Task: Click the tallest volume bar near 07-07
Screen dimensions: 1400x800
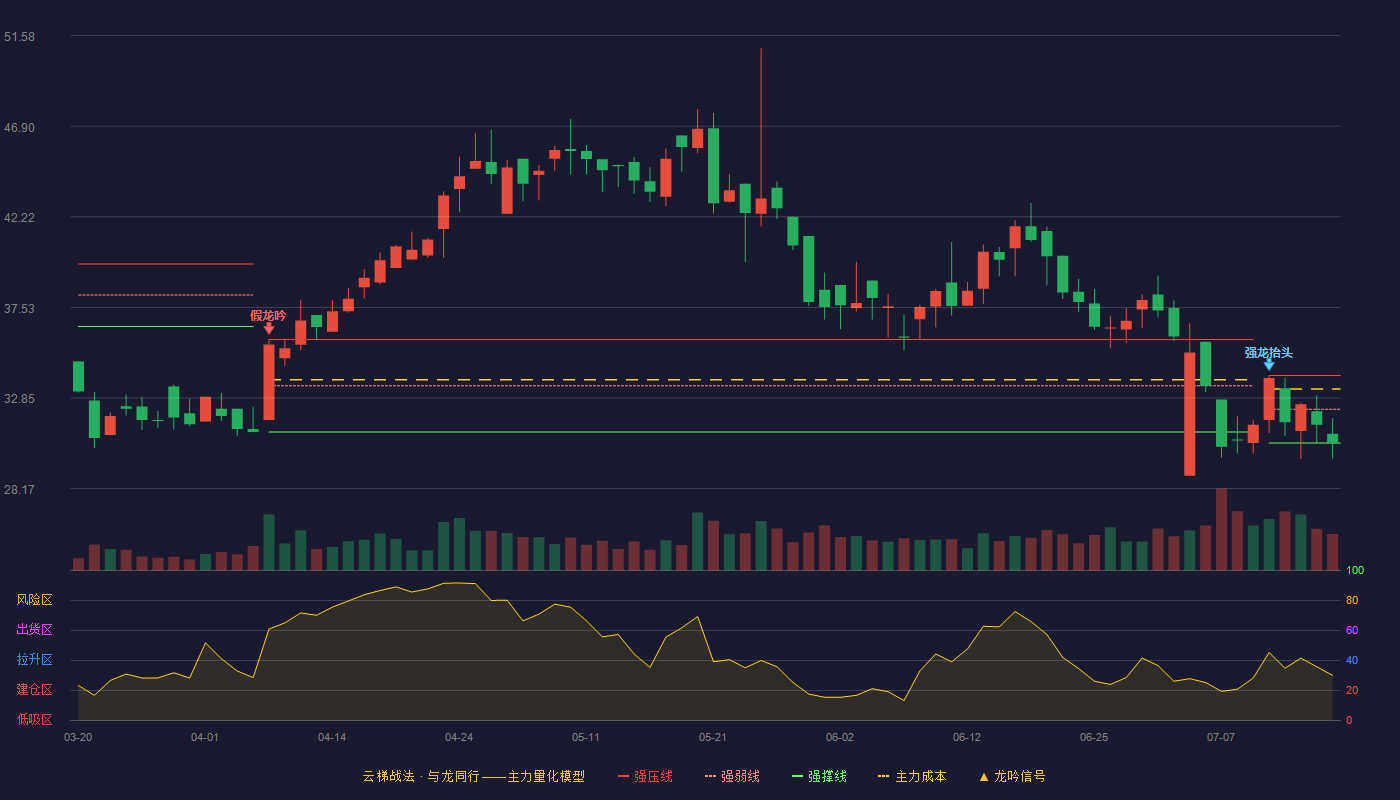Action: coord(1221,529)
